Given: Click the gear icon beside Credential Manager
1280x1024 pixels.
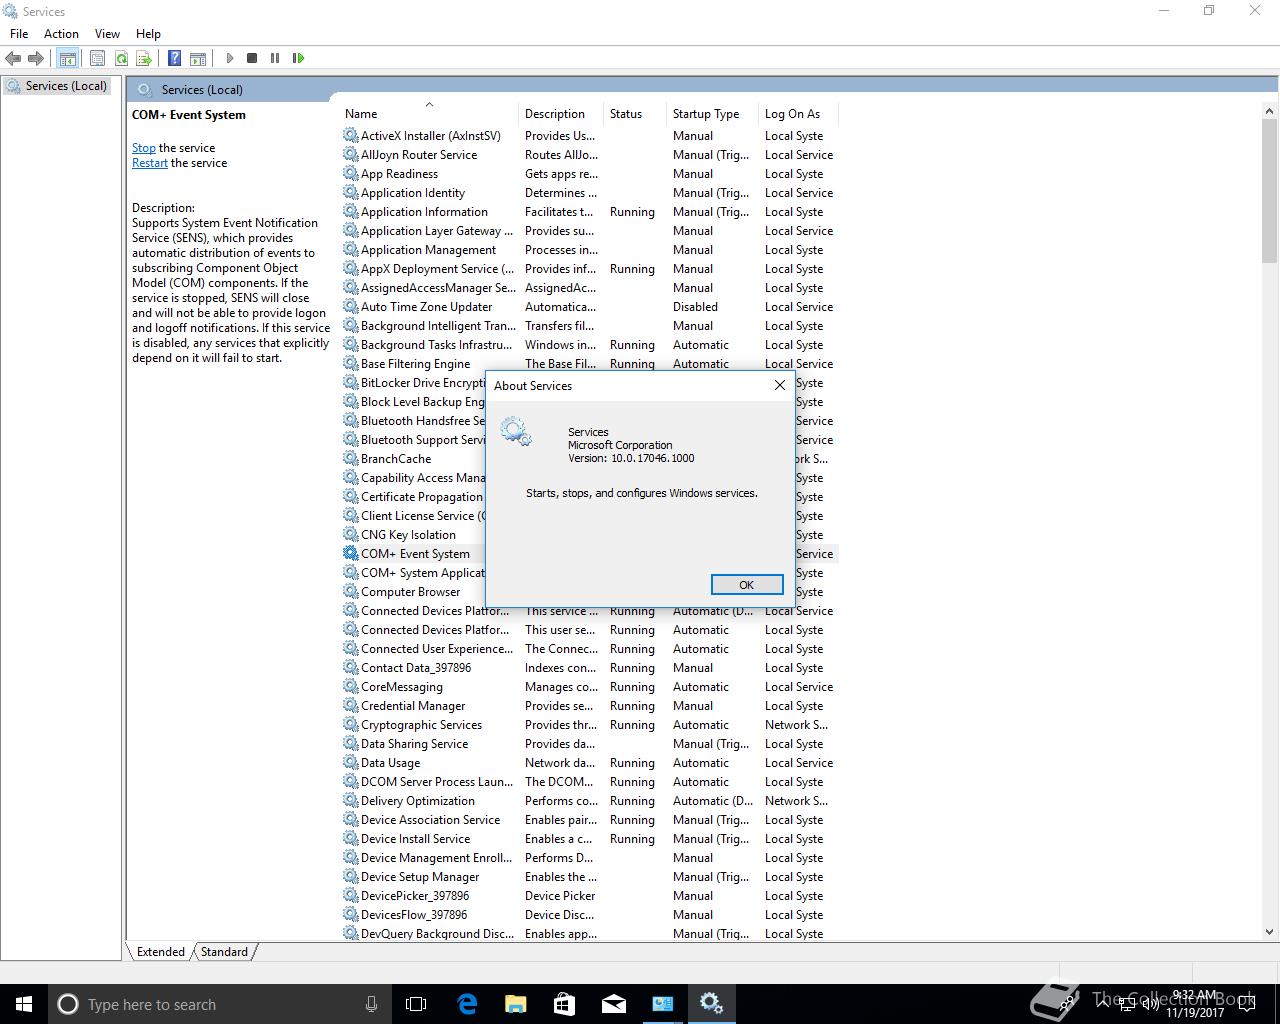Looking at the screenshot, I should coord(350,705).
